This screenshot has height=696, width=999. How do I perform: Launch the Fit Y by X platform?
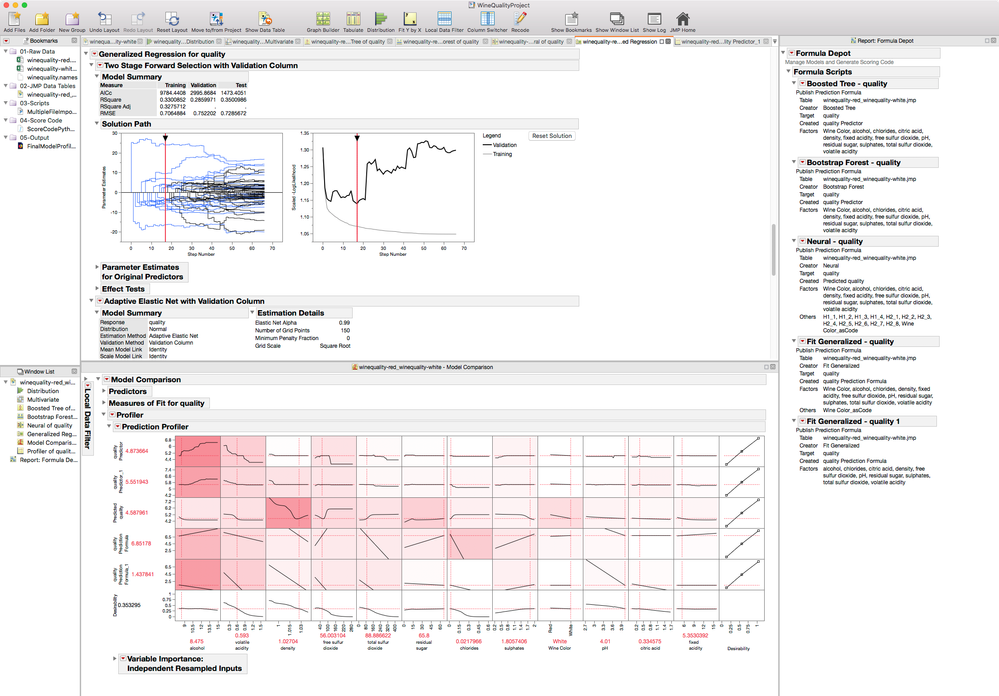408,19
